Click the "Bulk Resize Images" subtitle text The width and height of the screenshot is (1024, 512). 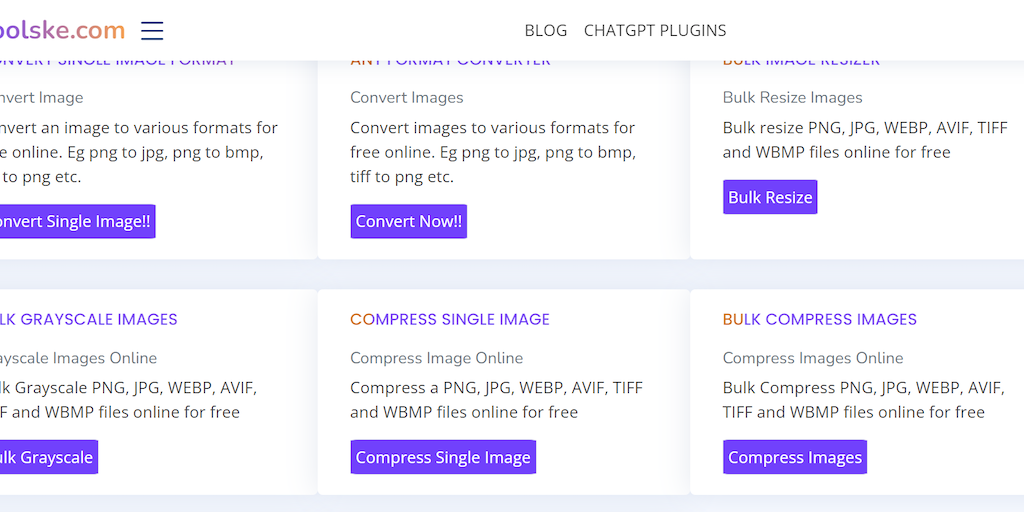point(792,98)
